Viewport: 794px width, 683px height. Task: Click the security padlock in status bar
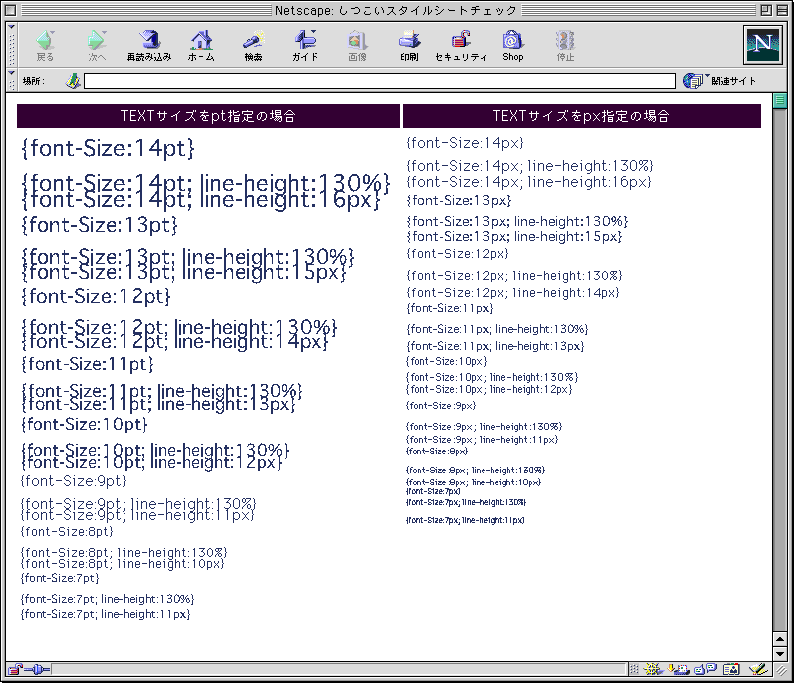[15, 669]
